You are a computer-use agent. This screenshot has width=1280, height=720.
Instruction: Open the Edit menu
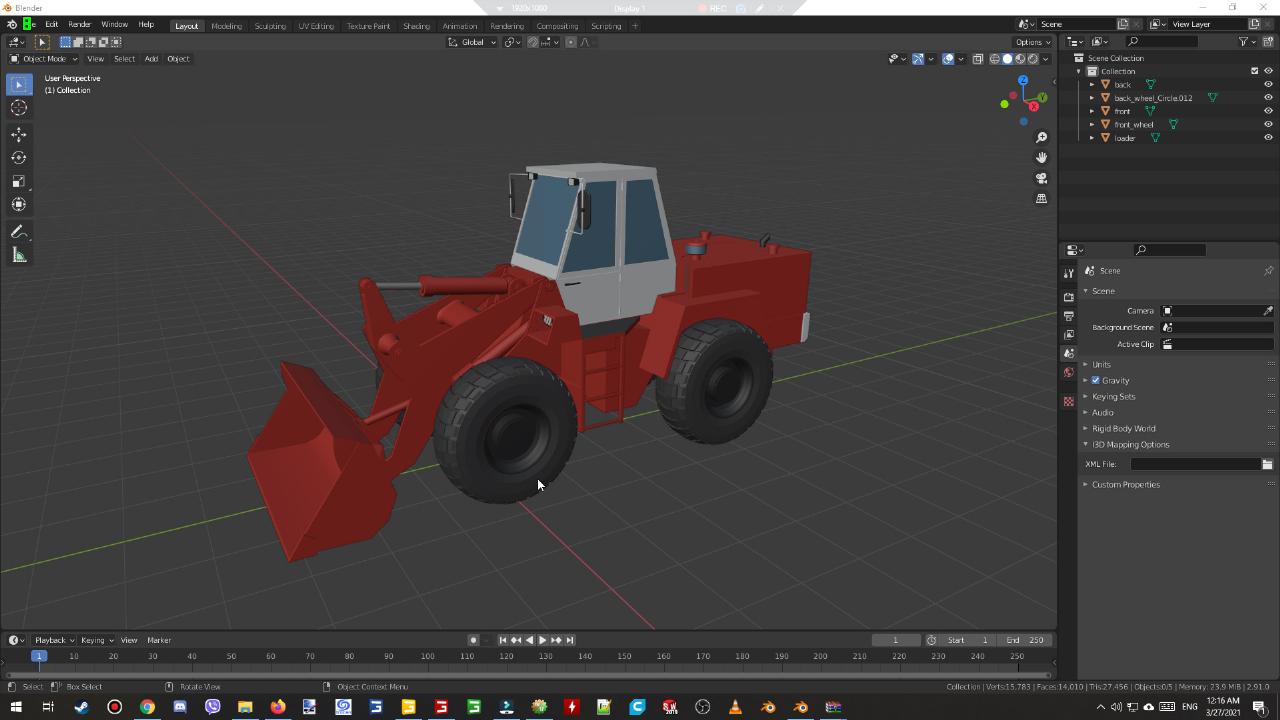click(51, 24)
